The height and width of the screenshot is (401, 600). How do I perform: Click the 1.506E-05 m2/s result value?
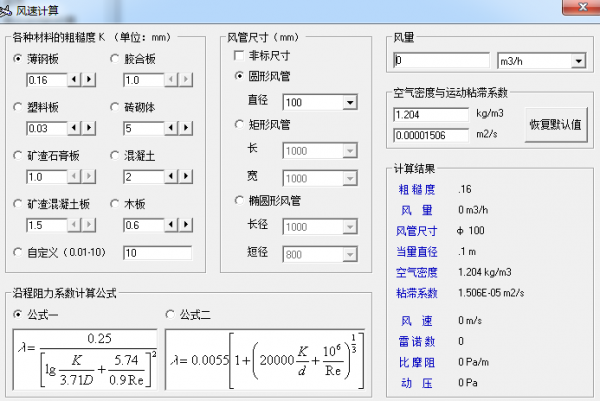pyautogui.click(x=491, y=293)
